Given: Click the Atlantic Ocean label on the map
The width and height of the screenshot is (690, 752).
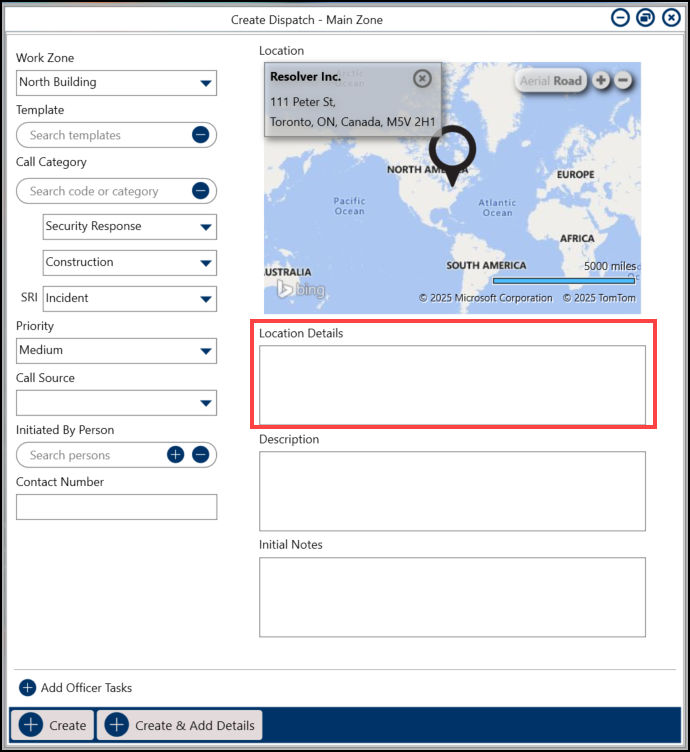Looking at the screenshot, I should coord(497,208).
